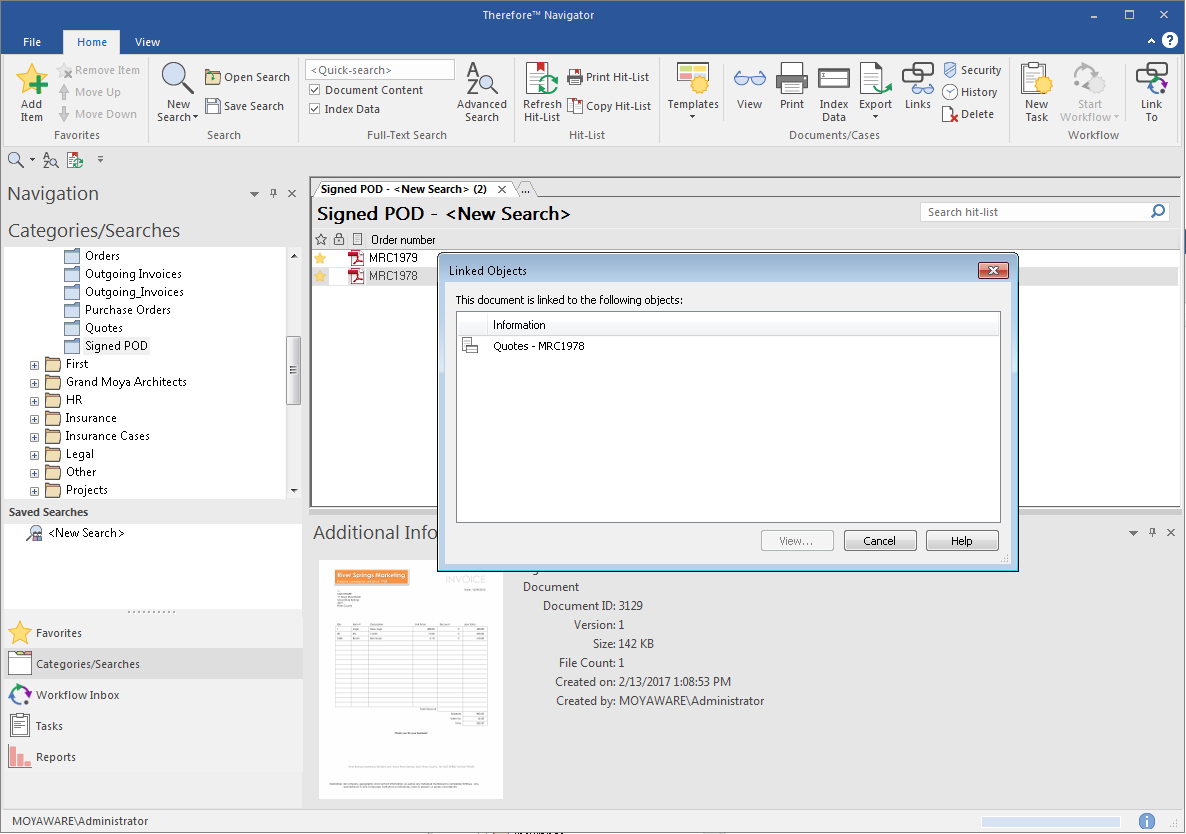Toggle the favorite star on MRC1979
This screenshot has width=1186, height=834.
pos(320,257)
